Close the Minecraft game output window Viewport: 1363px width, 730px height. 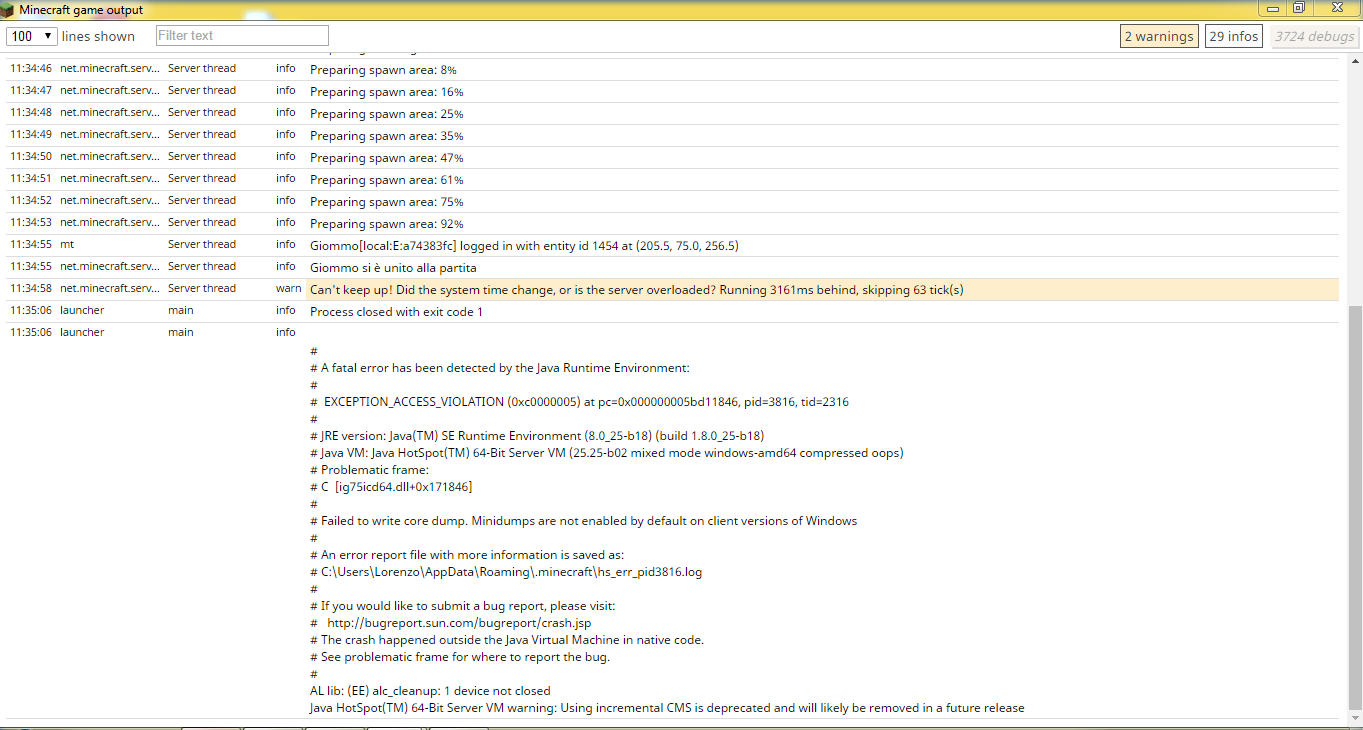tap(1336, 8)
